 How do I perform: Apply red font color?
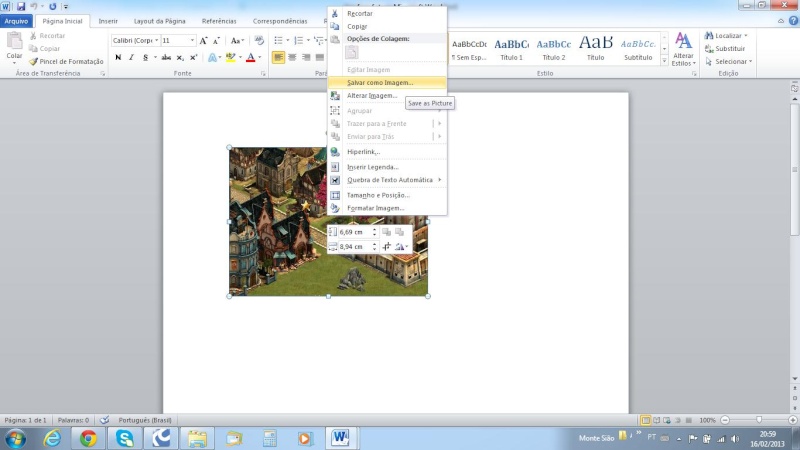tap(251, 58)
